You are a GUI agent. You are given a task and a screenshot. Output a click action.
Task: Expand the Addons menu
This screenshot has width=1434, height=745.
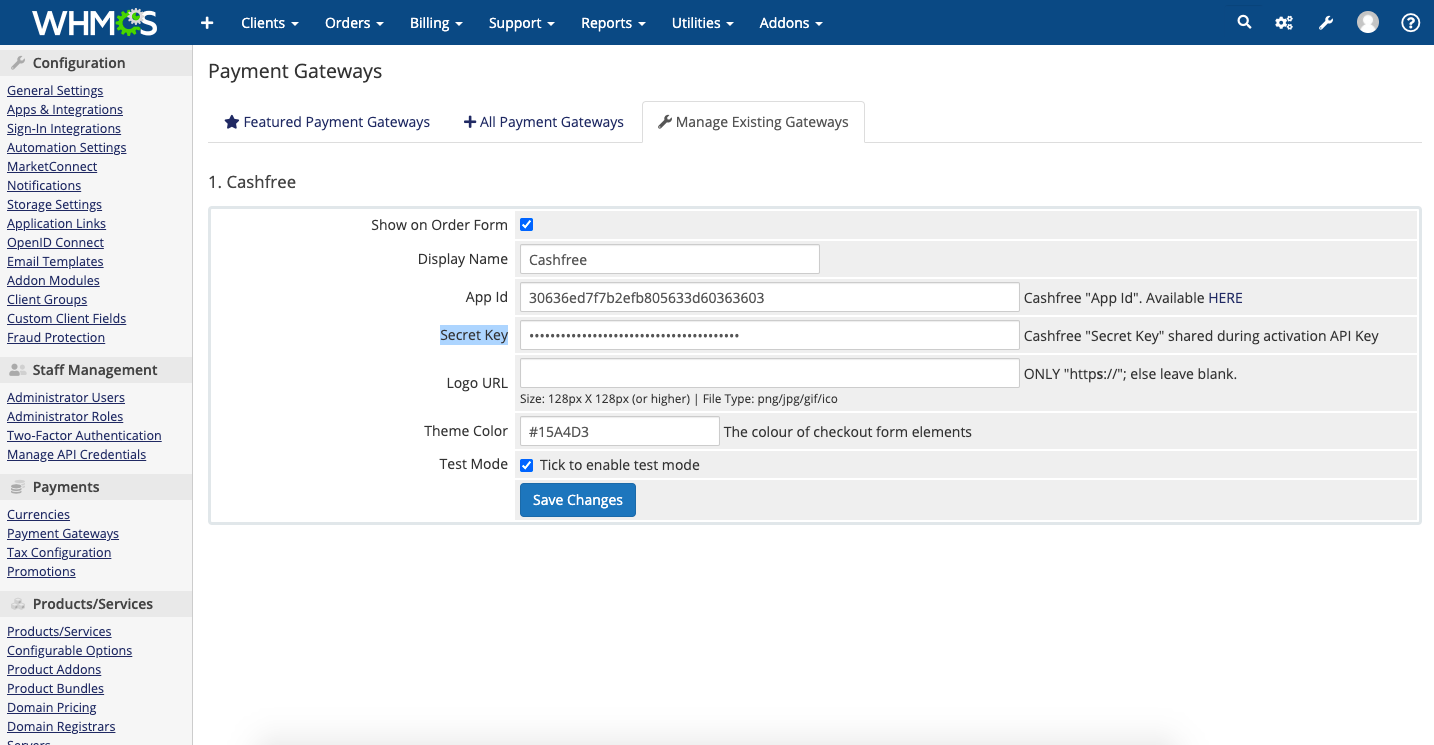[x=791, y=22]
